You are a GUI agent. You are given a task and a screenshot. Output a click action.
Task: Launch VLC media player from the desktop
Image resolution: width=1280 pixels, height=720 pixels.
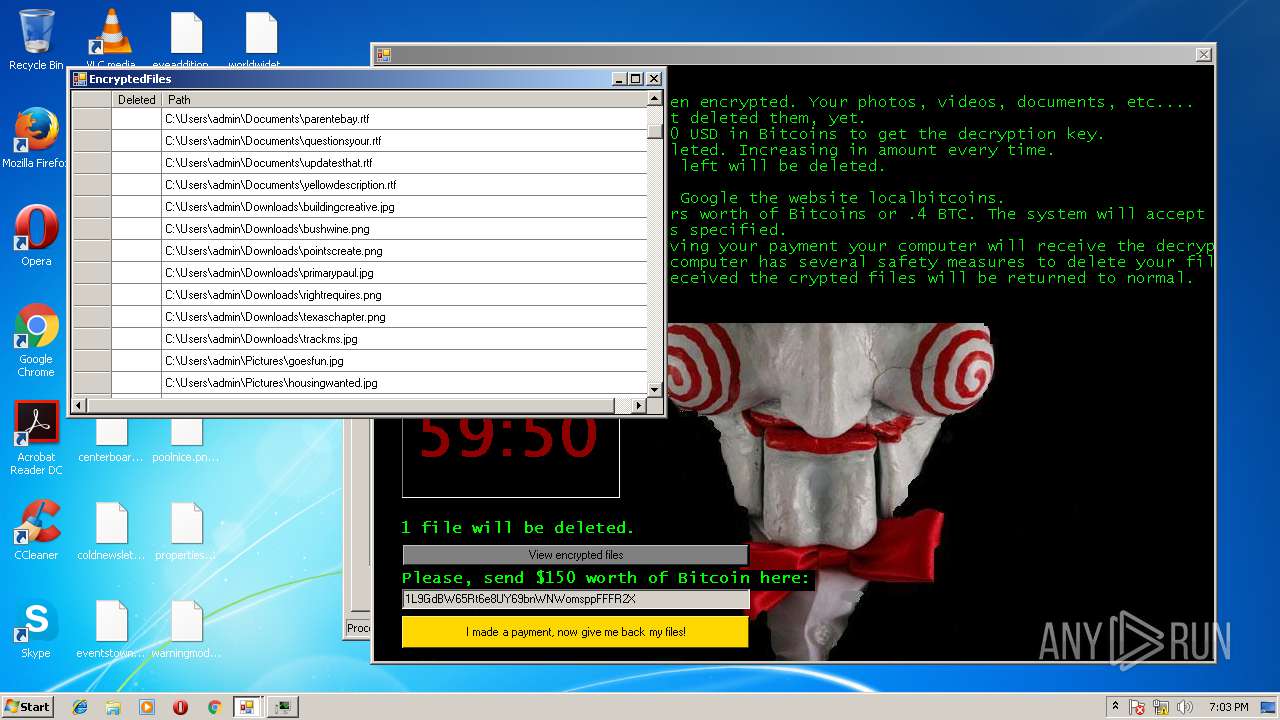(110, 40)
